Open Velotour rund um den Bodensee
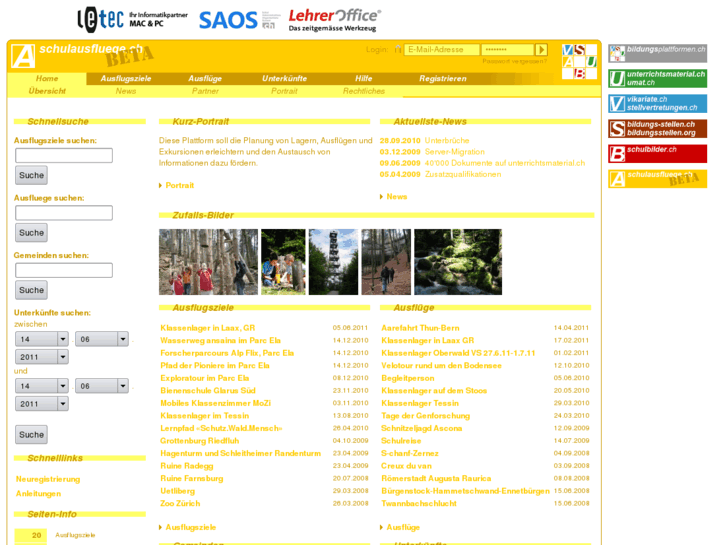The image size is (727, 545). 441,365
